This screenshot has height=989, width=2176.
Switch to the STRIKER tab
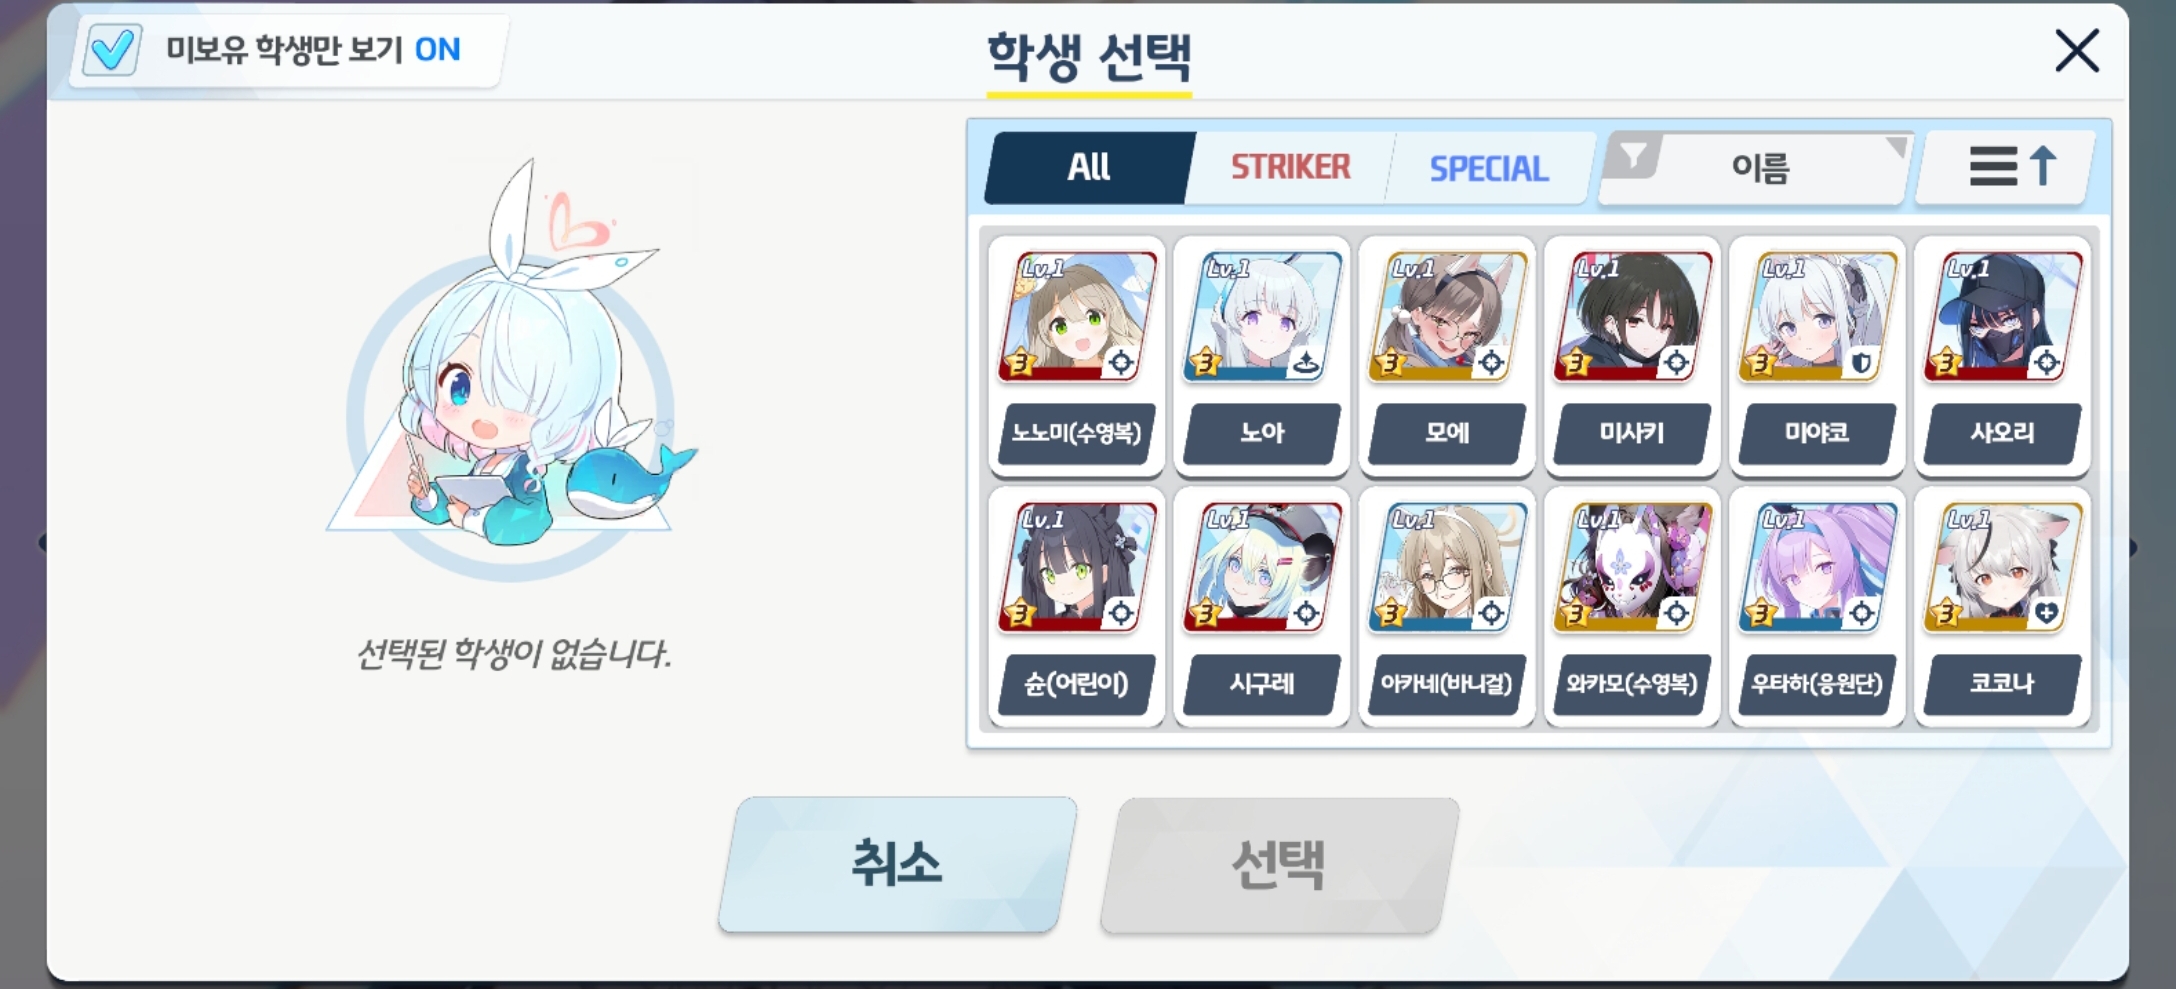1290,167
